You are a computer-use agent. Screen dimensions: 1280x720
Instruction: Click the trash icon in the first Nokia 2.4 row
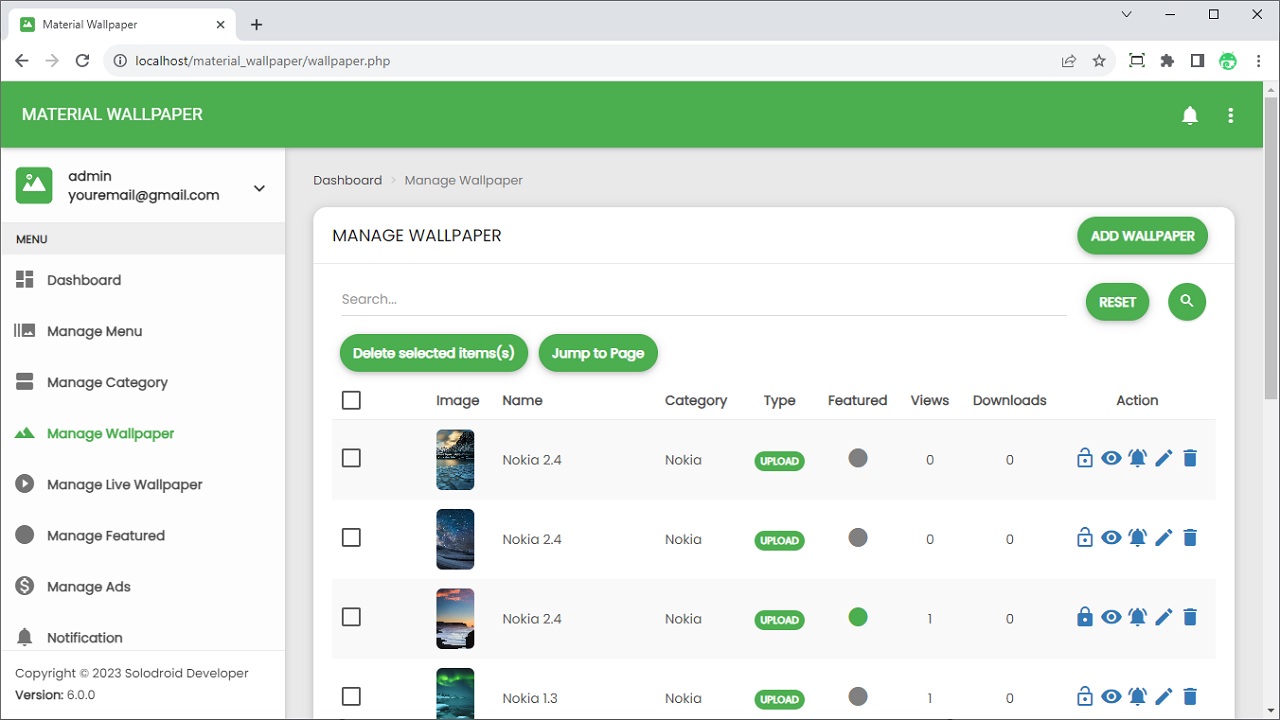[1190, 458]
